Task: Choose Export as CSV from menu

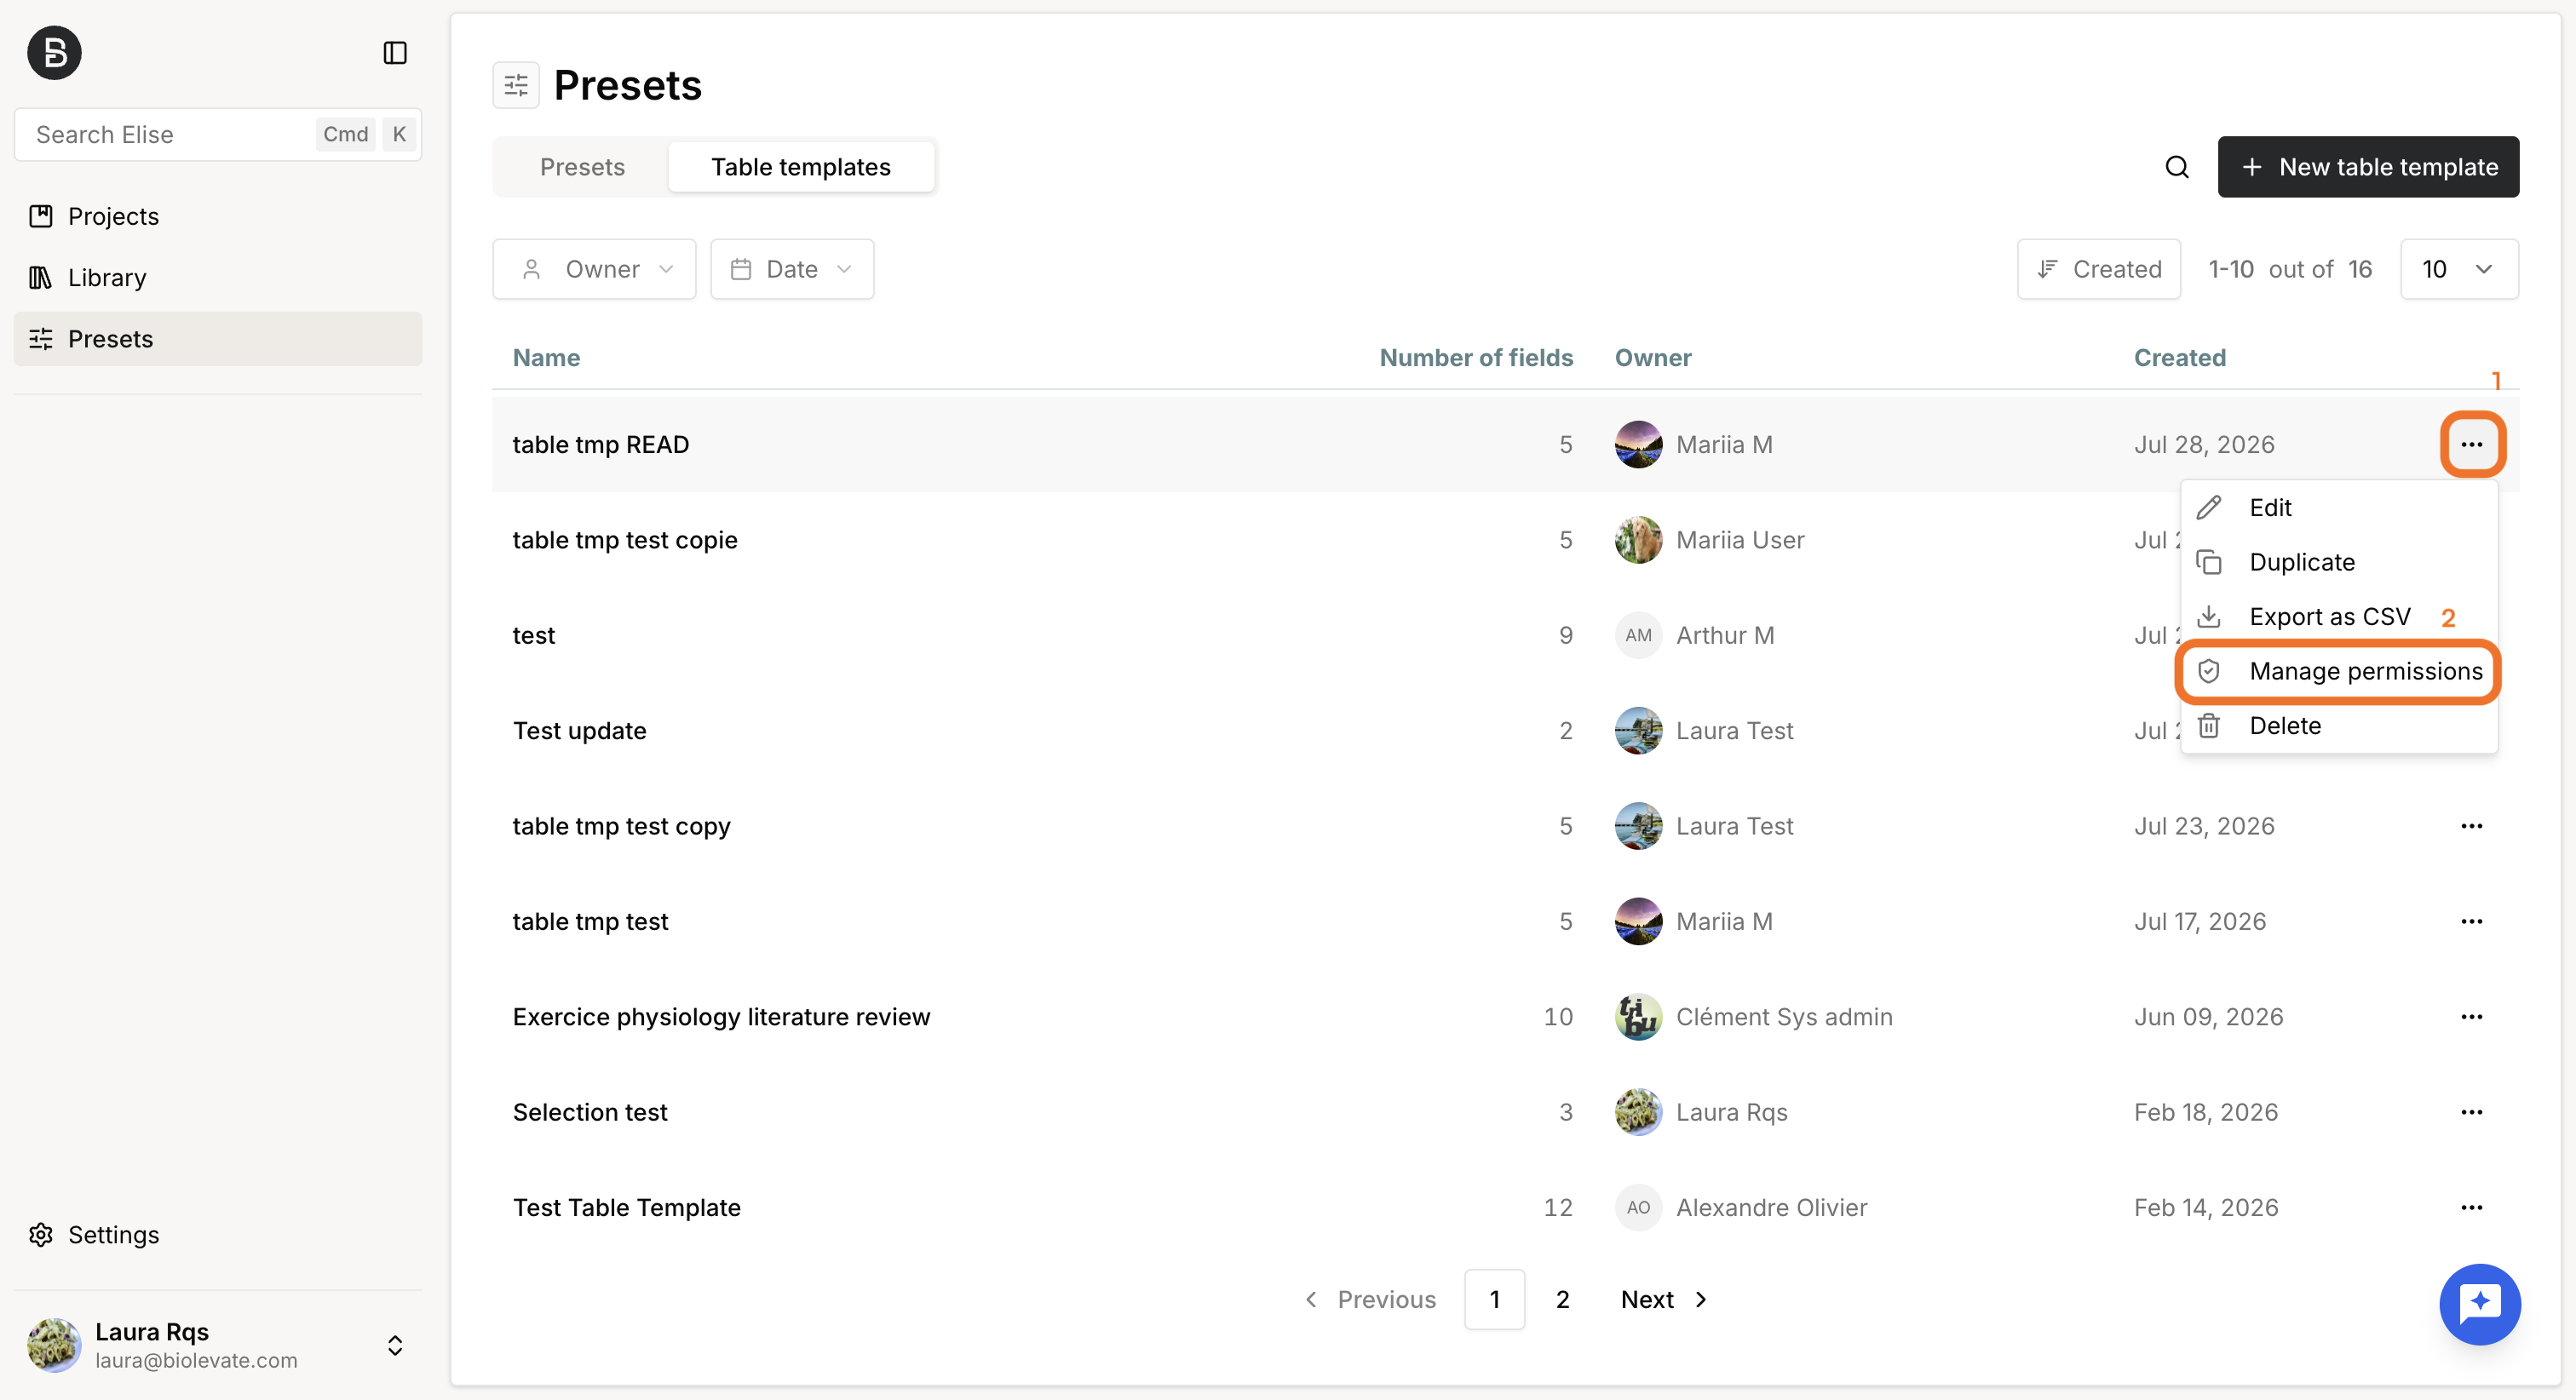Action: [2329, 617]
